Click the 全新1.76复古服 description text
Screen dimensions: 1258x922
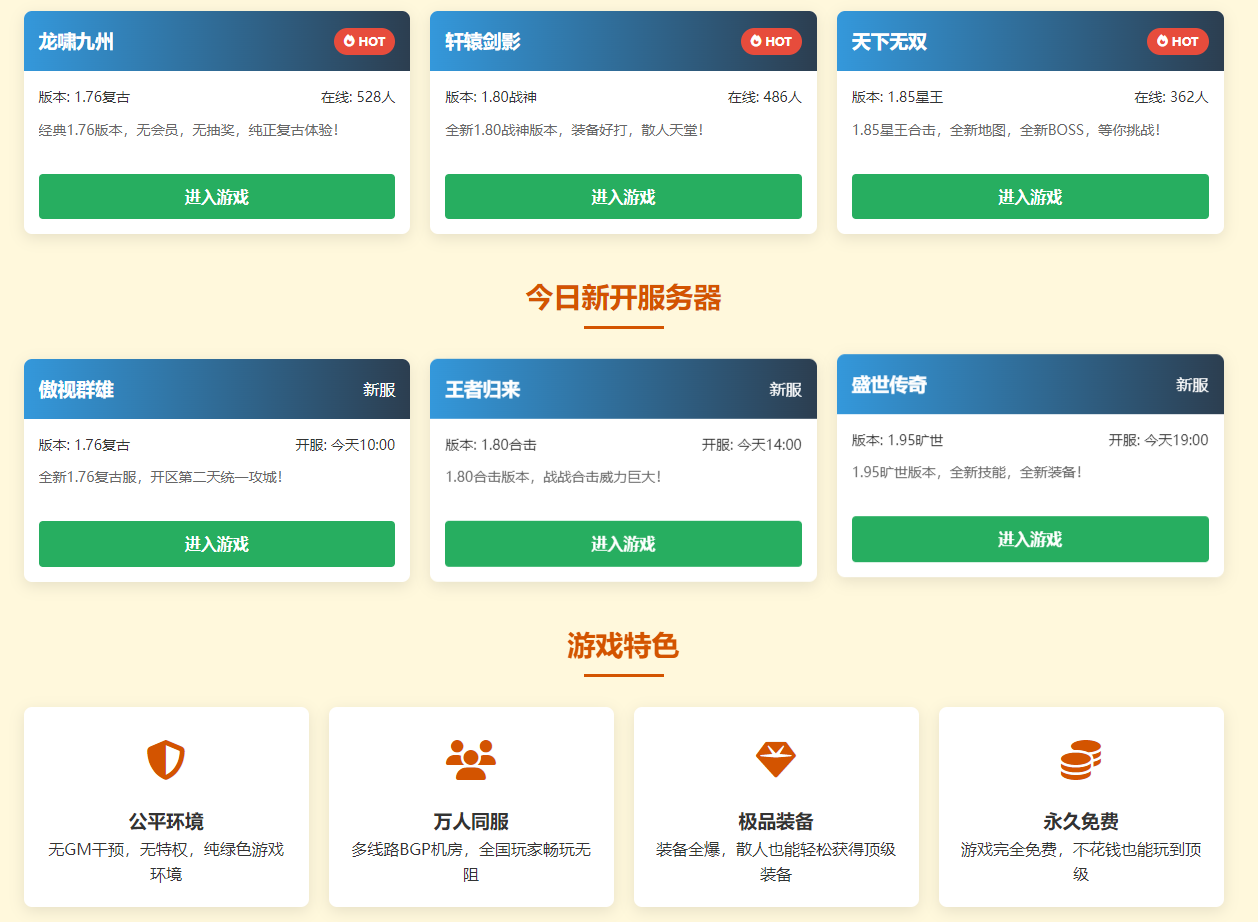coord(161,477)
